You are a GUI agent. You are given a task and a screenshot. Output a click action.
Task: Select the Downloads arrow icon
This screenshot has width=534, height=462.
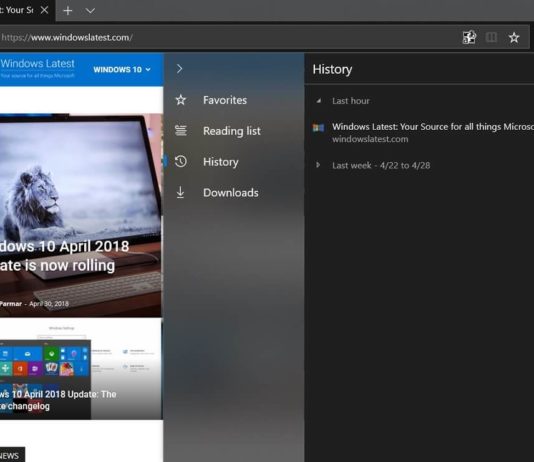click(x=180, y=192)
